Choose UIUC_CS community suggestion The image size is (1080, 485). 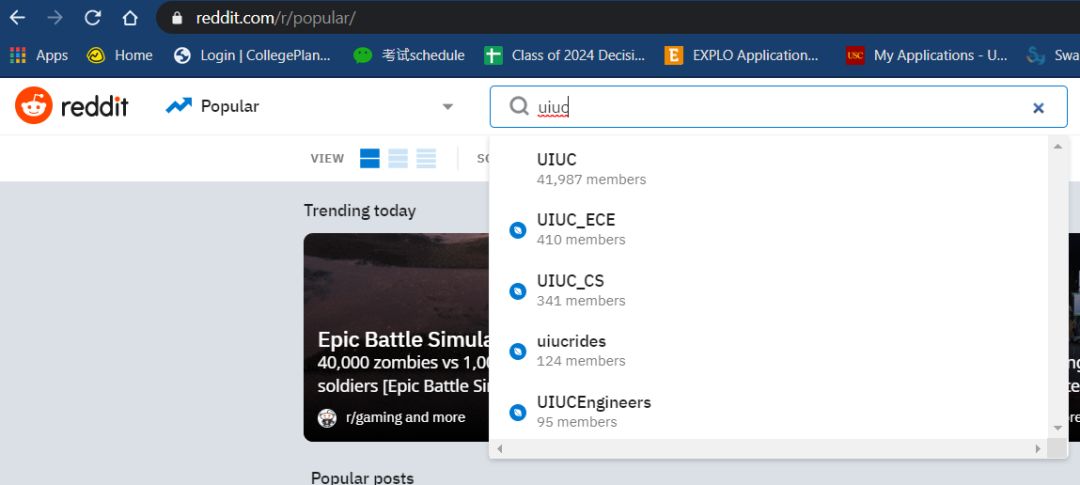tap(570, 289)
